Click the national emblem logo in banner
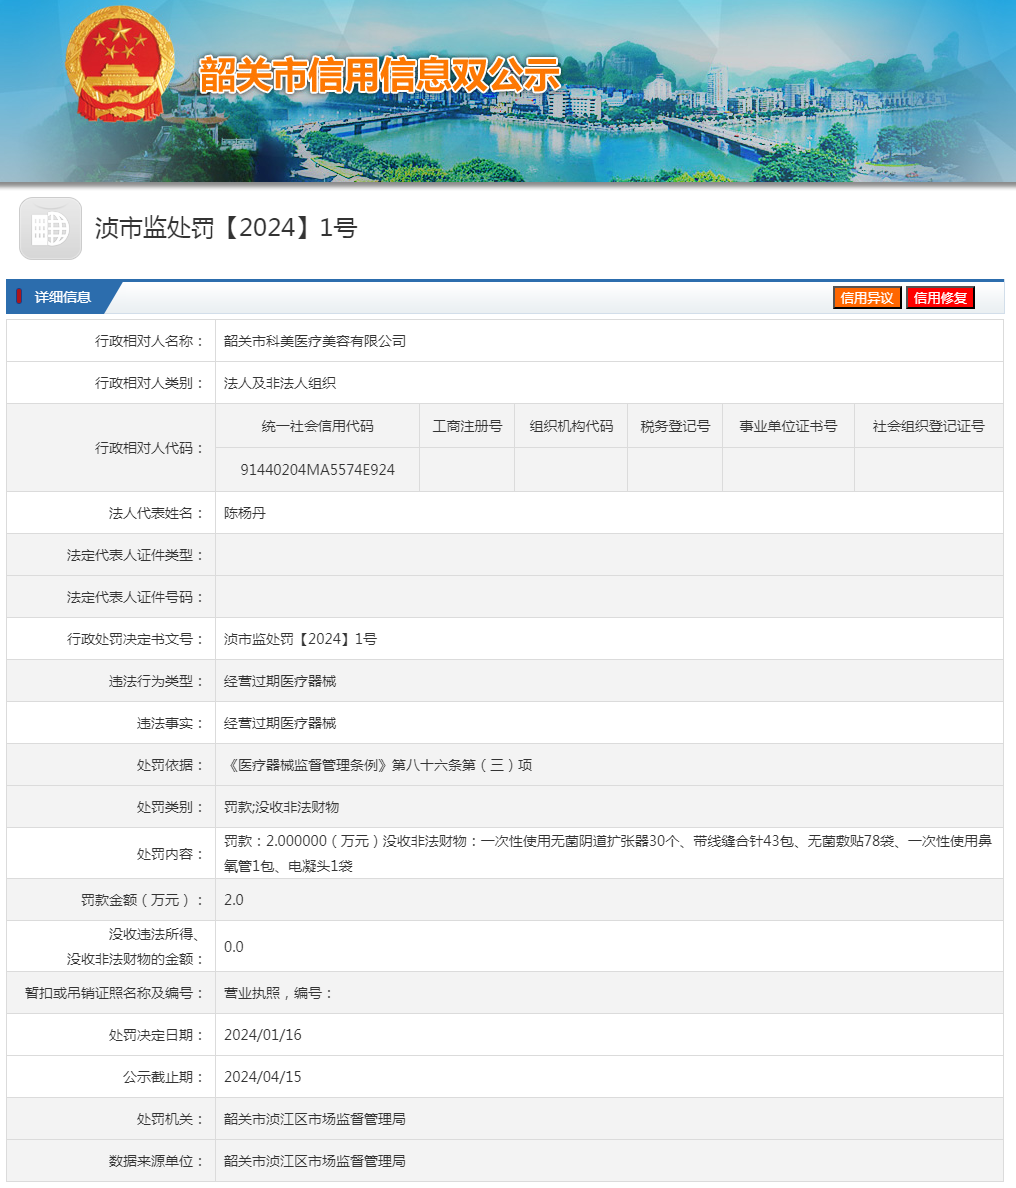This screenshot has width=1016, height=1188. (x=120, y=64)
